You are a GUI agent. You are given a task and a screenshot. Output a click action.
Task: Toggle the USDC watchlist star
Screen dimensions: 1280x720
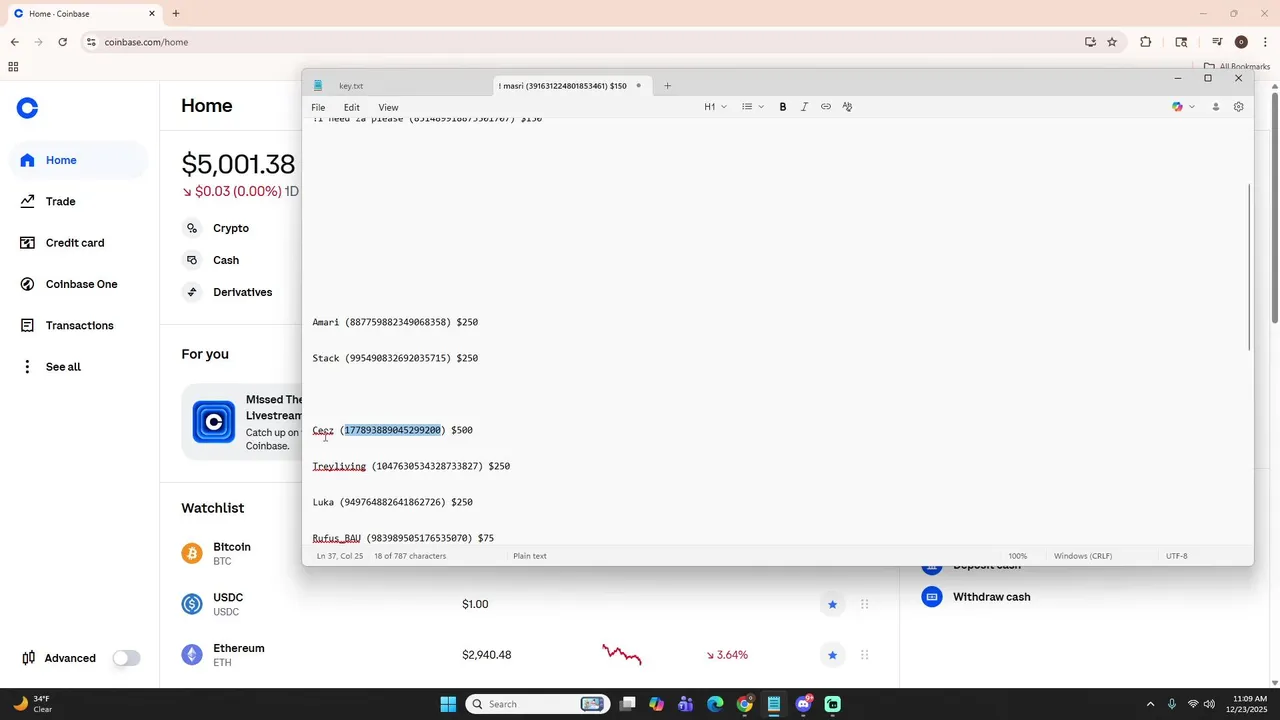click(x=832, y=604)
